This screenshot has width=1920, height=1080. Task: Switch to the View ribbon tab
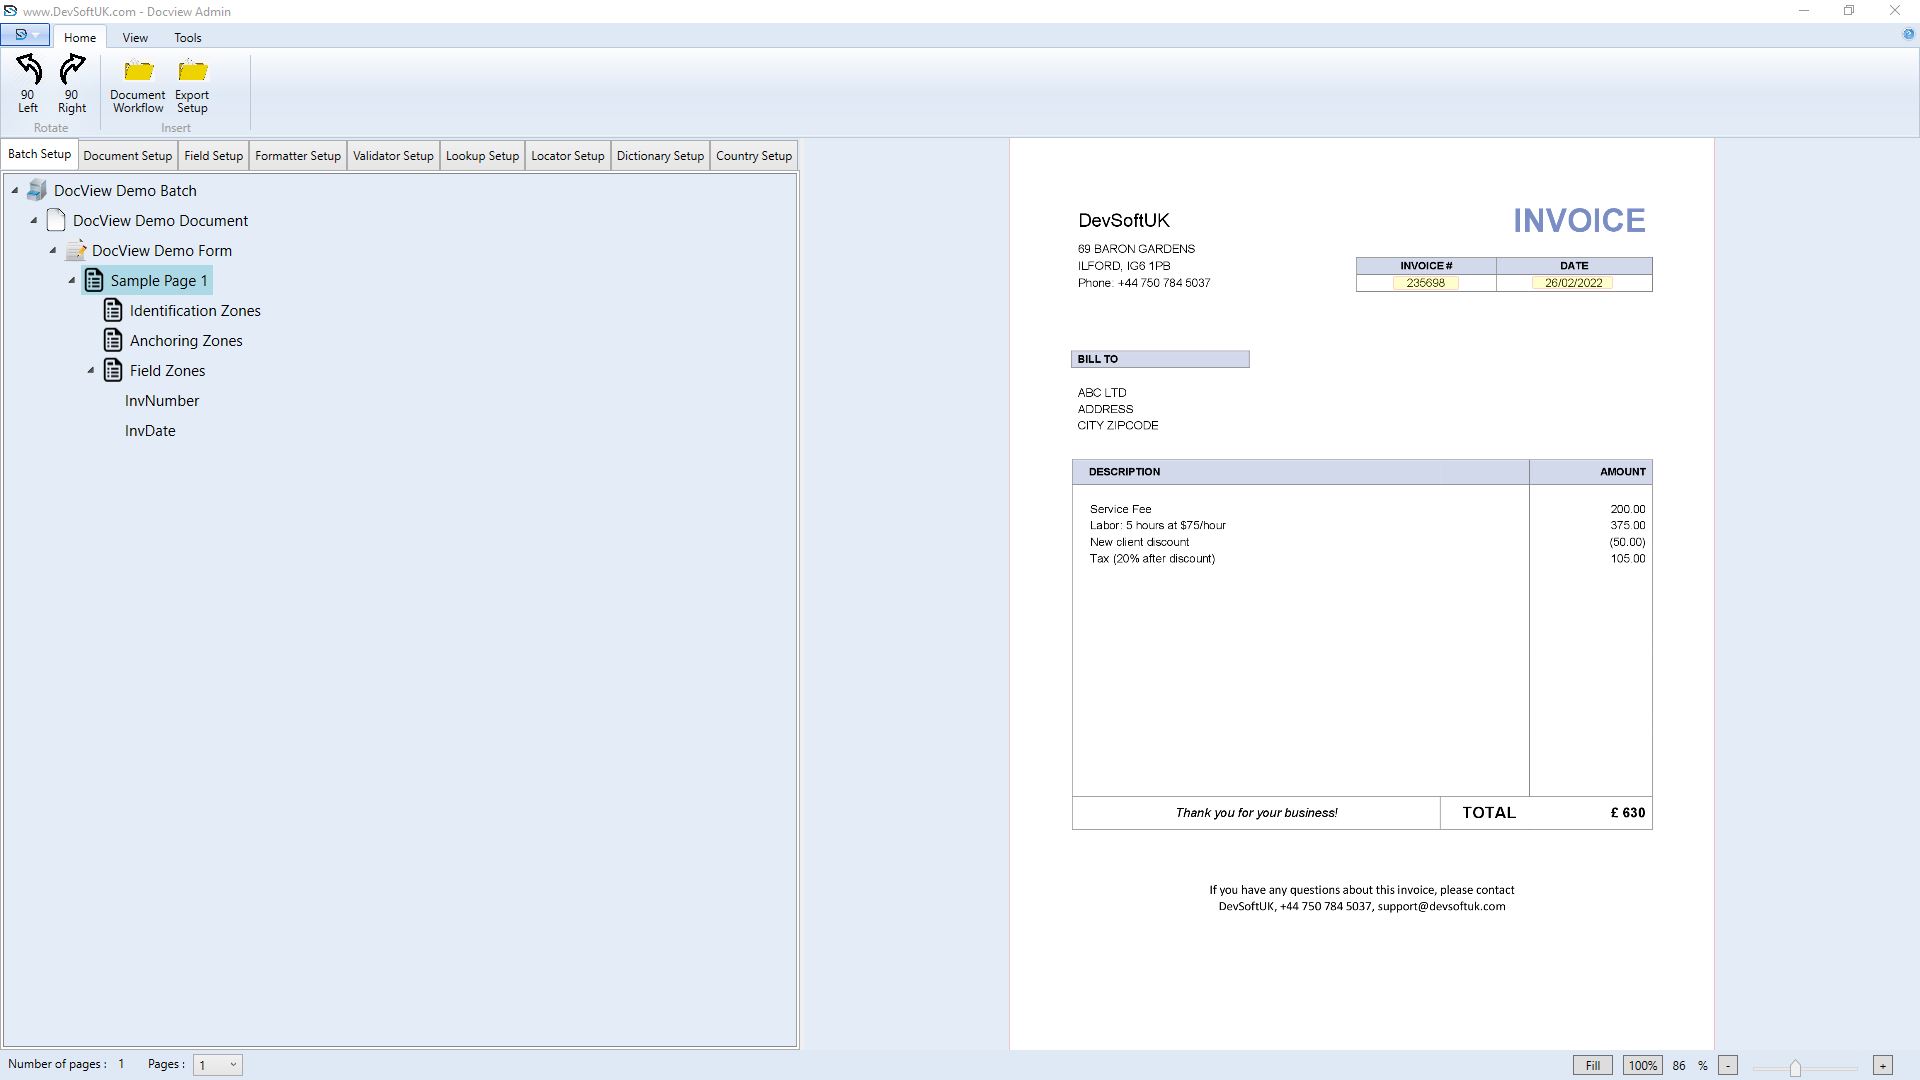(135, 37)
